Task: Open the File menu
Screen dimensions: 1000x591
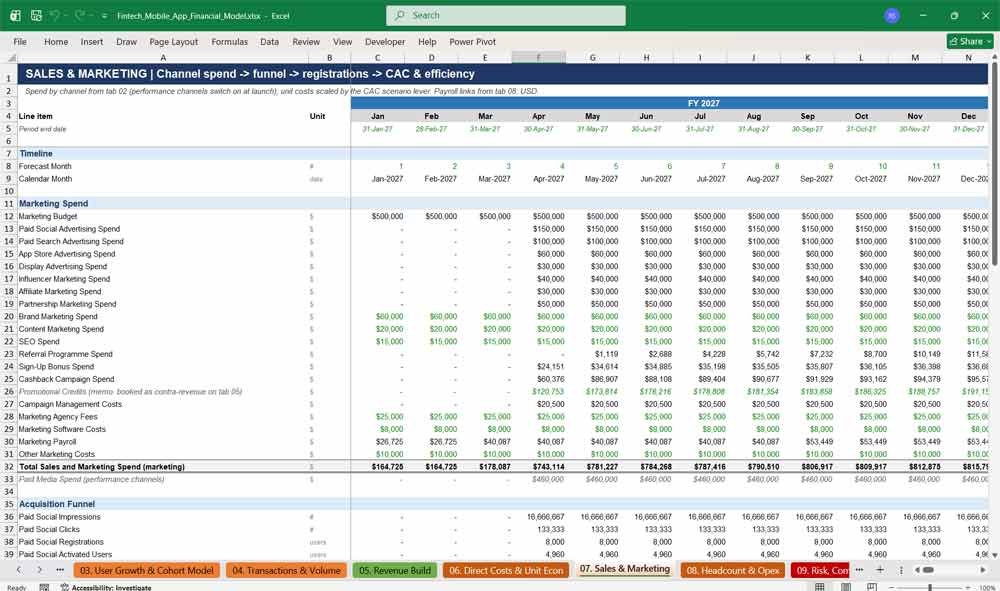Action: [20, 41]
